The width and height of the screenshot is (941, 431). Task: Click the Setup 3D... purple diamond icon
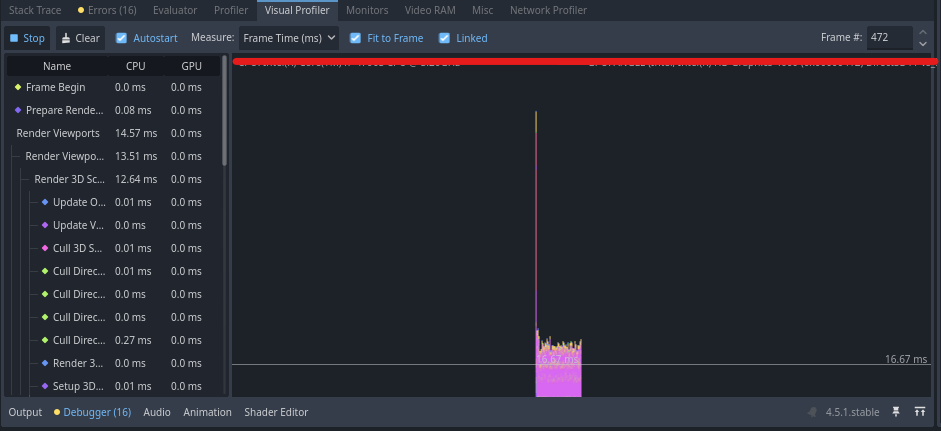point(45,386)
